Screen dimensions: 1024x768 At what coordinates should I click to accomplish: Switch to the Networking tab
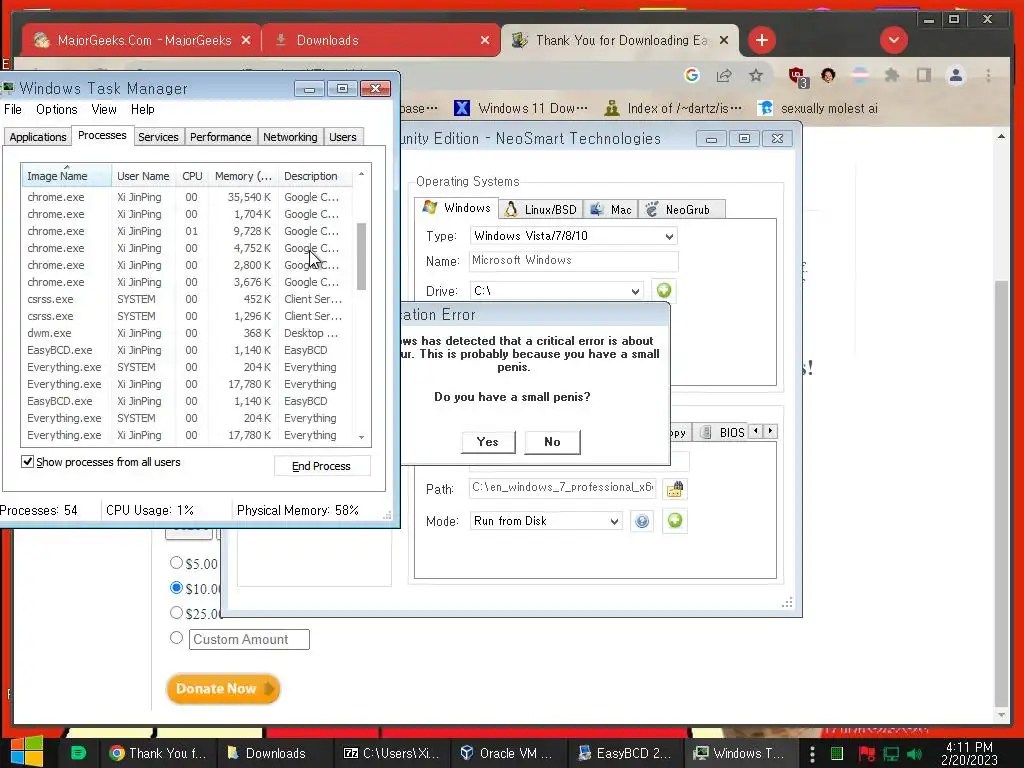click(x=290, y=136)
